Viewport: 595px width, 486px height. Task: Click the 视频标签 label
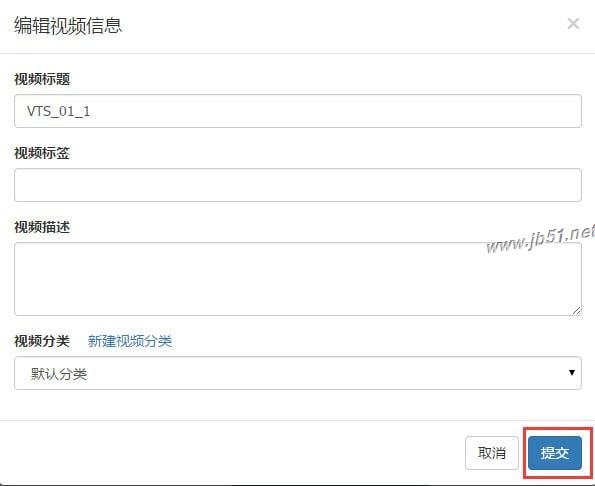42,153
